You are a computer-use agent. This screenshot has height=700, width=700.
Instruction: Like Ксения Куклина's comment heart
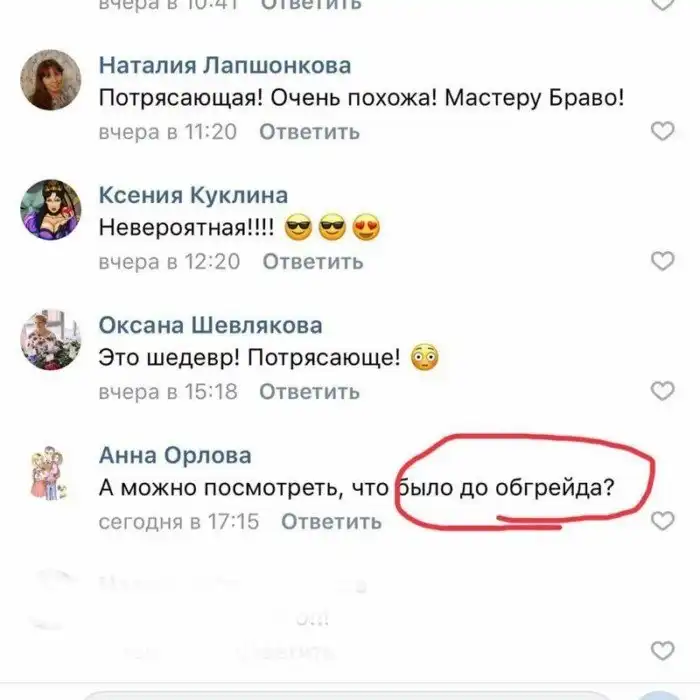click(662, 261)
